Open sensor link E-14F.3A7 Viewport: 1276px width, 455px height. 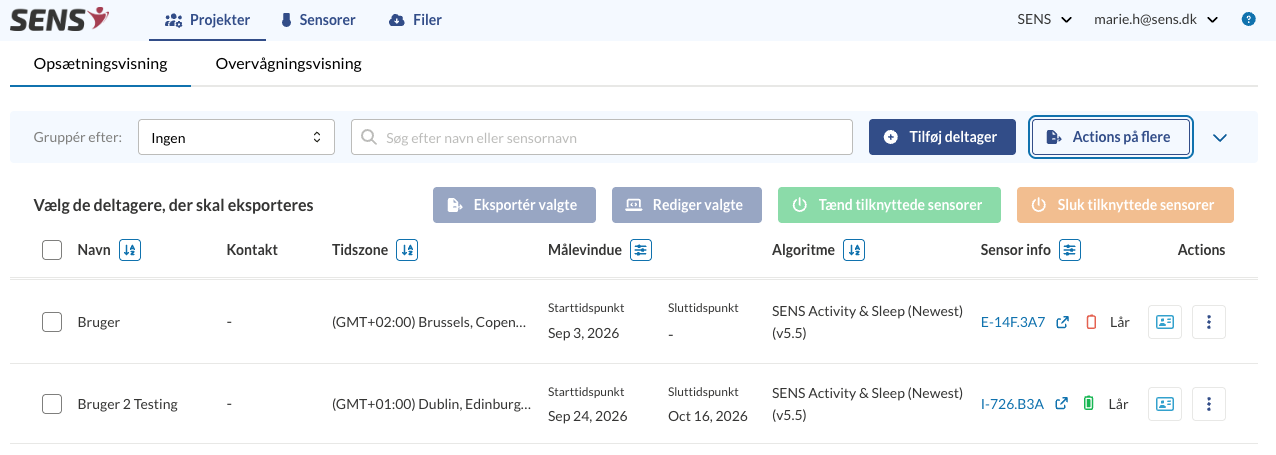[1013, 322]
